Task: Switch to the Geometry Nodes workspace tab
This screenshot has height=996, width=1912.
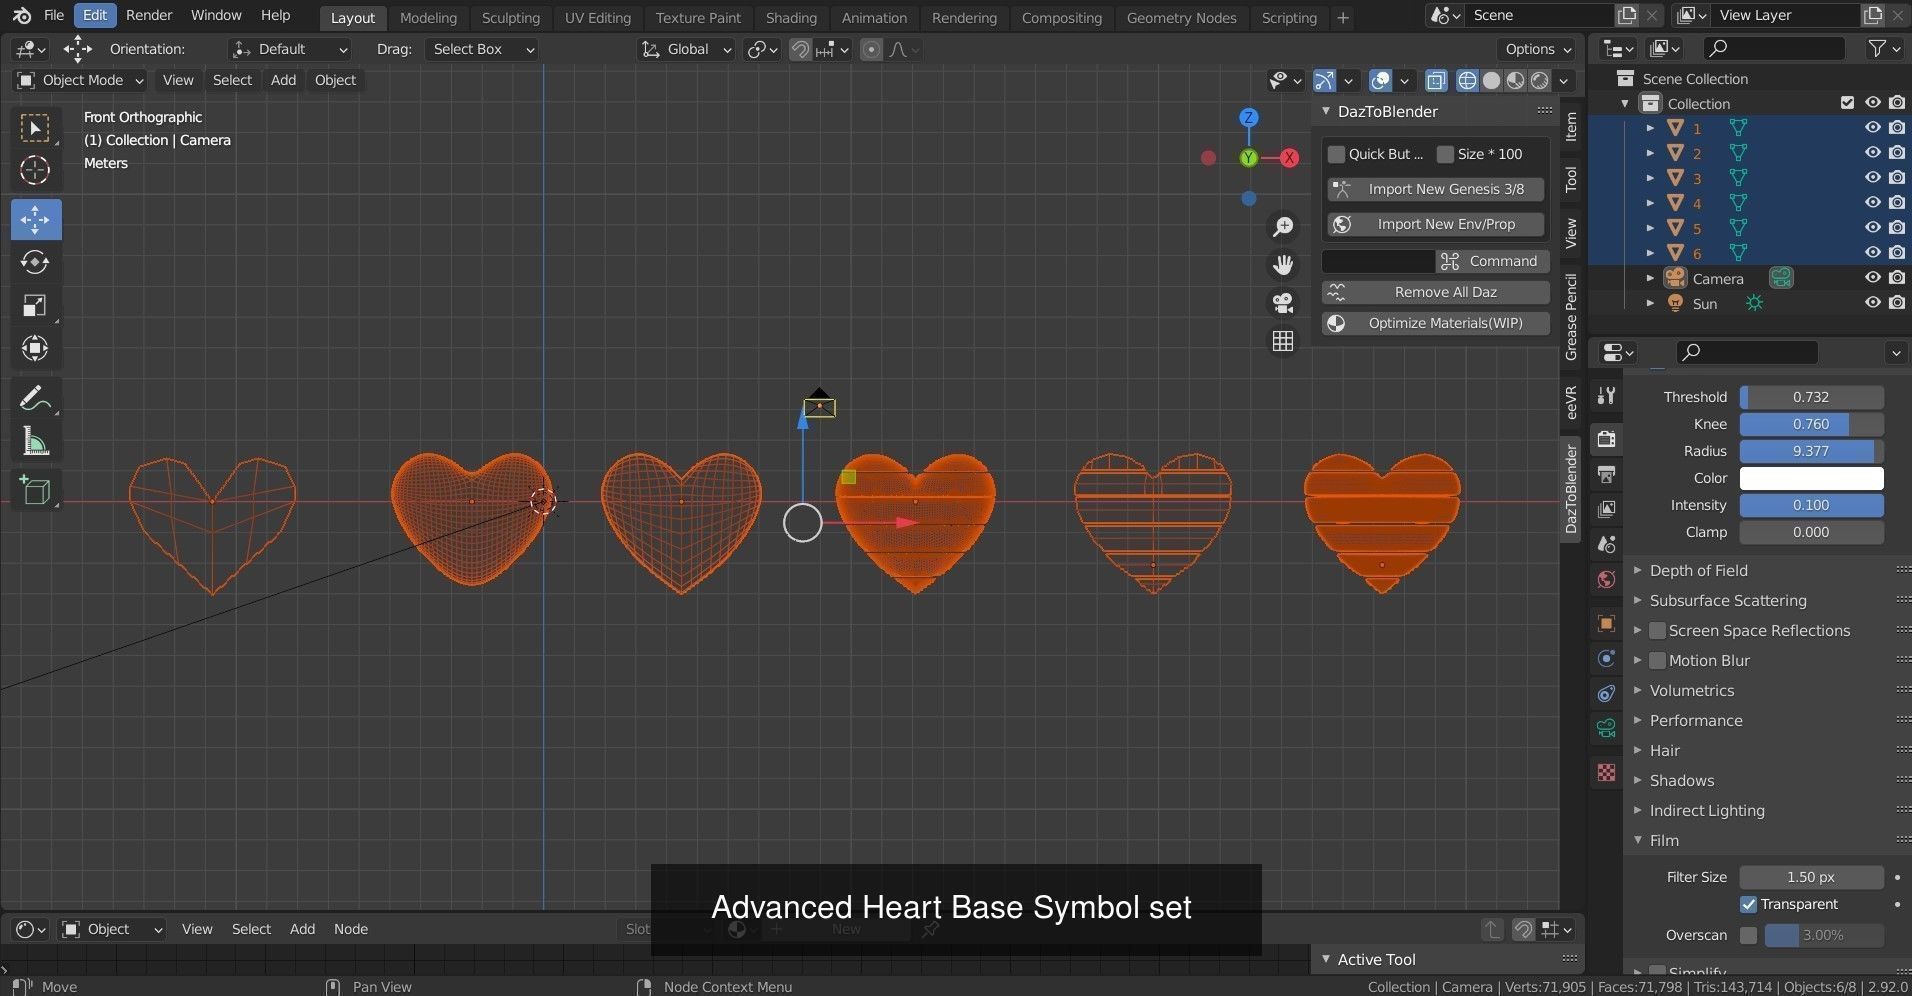Action: [x=1181, y=17]
